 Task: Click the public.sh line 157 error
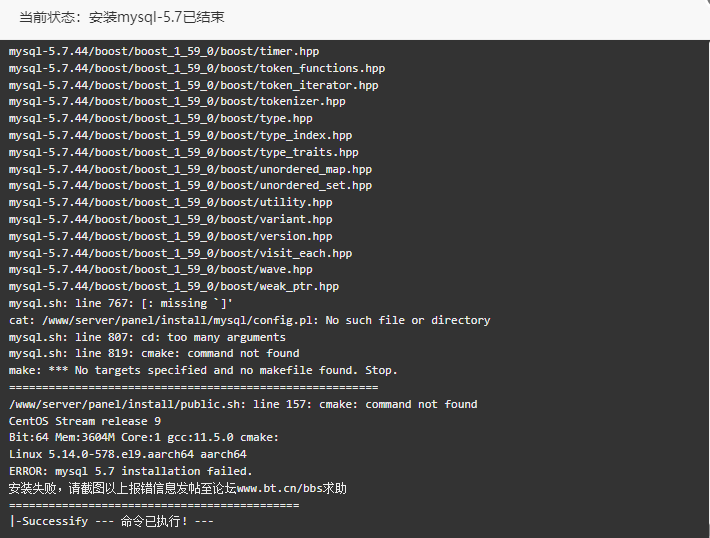243,404
